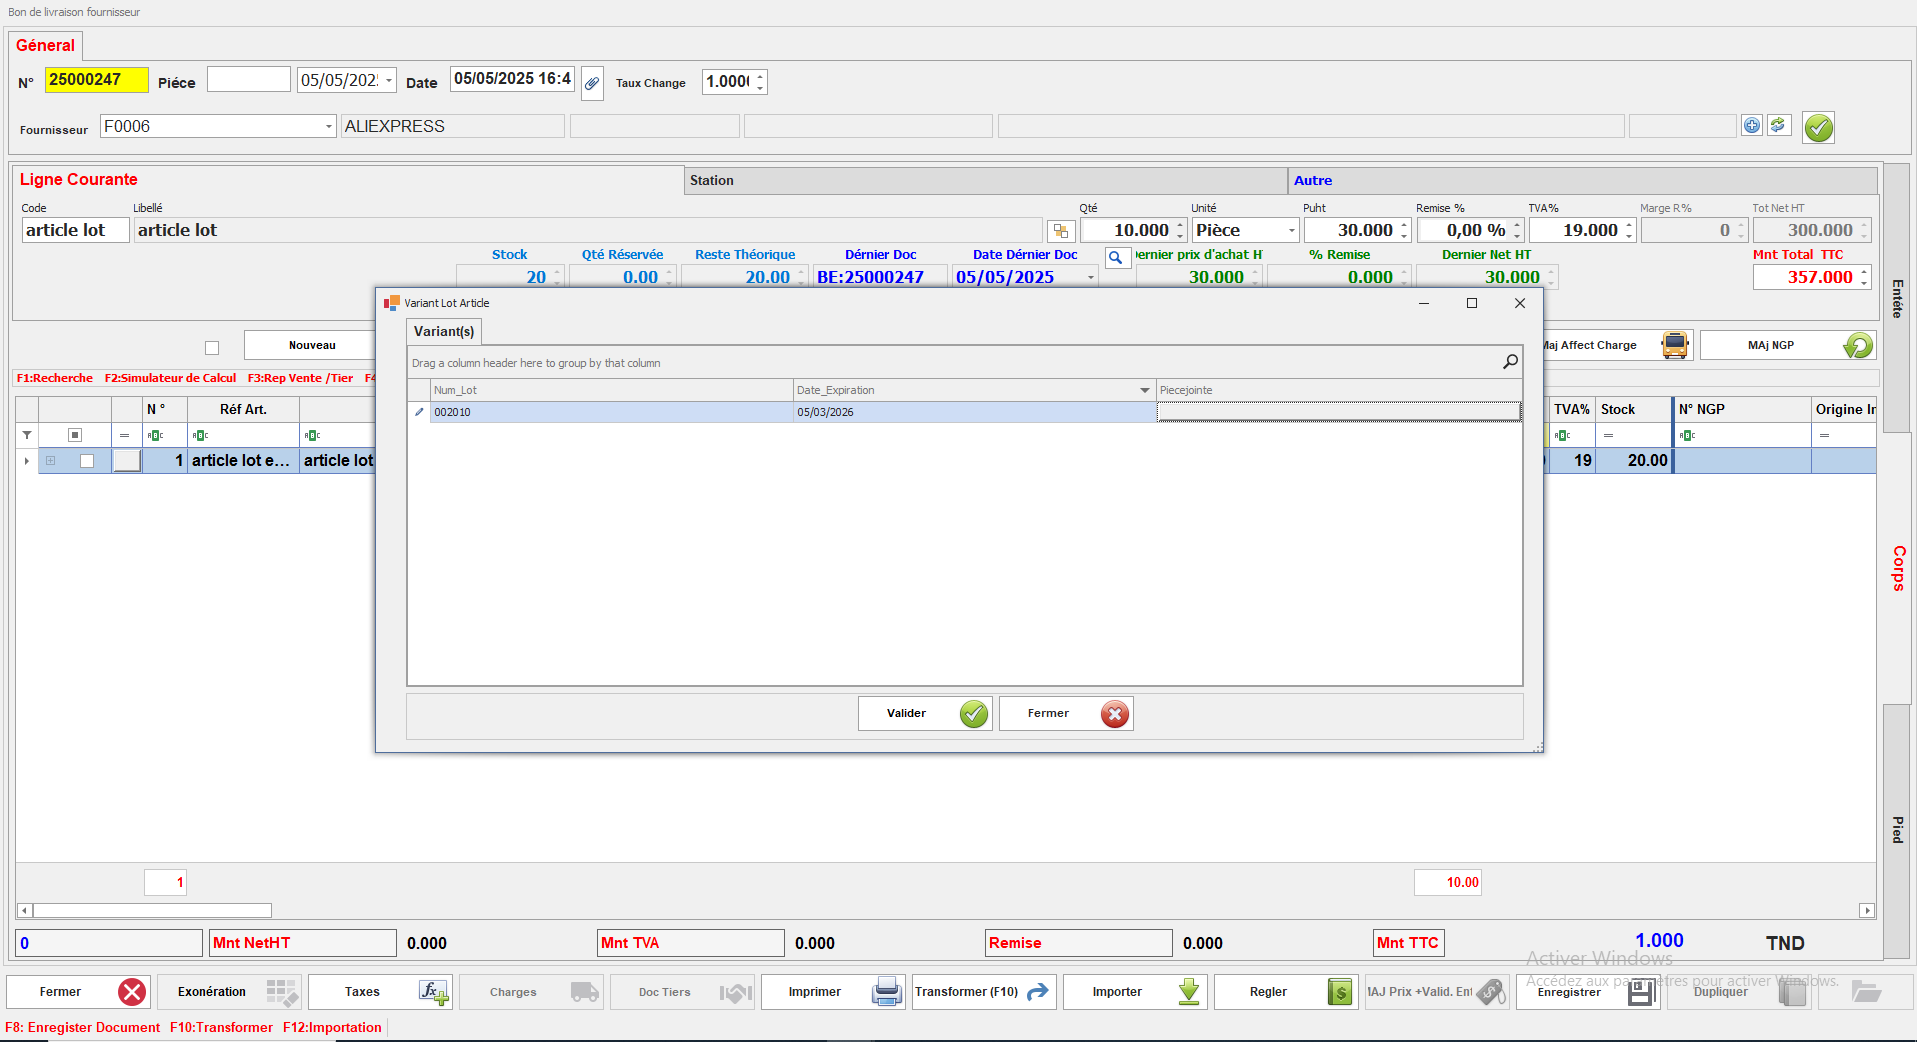Click the paperclip attachment icon near Date

(592, 83)
